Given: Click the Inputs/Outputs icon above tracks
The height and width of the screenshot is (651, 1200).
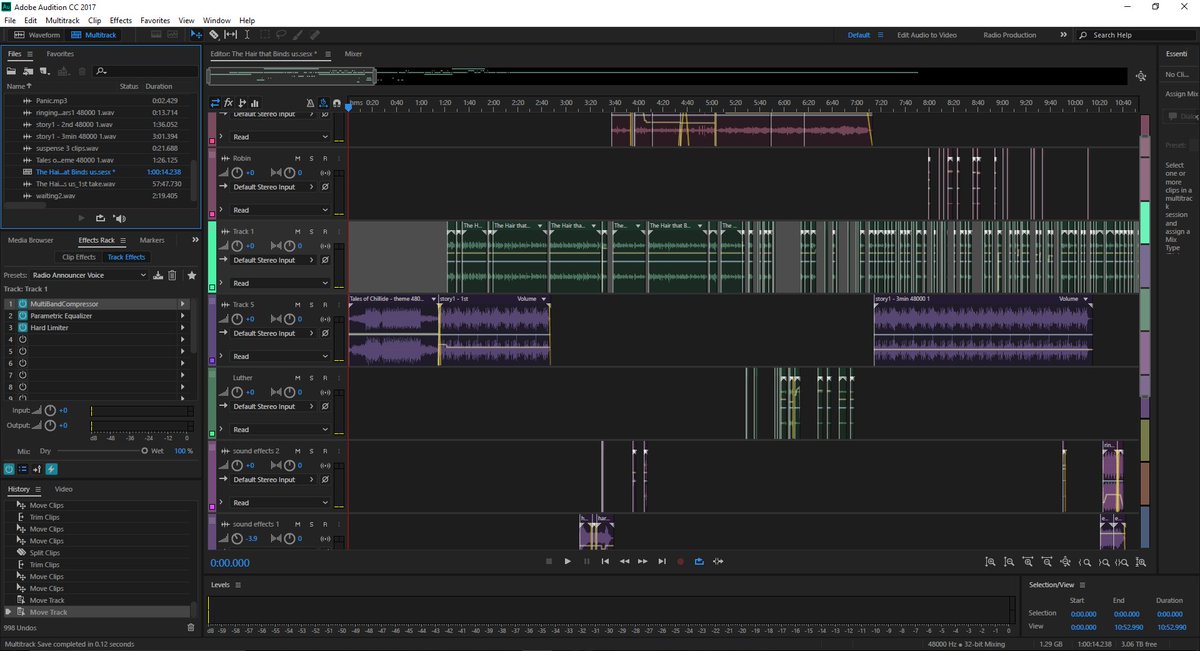Looking at the screenshot, I should pyautogui.click(x=215, y=103).
